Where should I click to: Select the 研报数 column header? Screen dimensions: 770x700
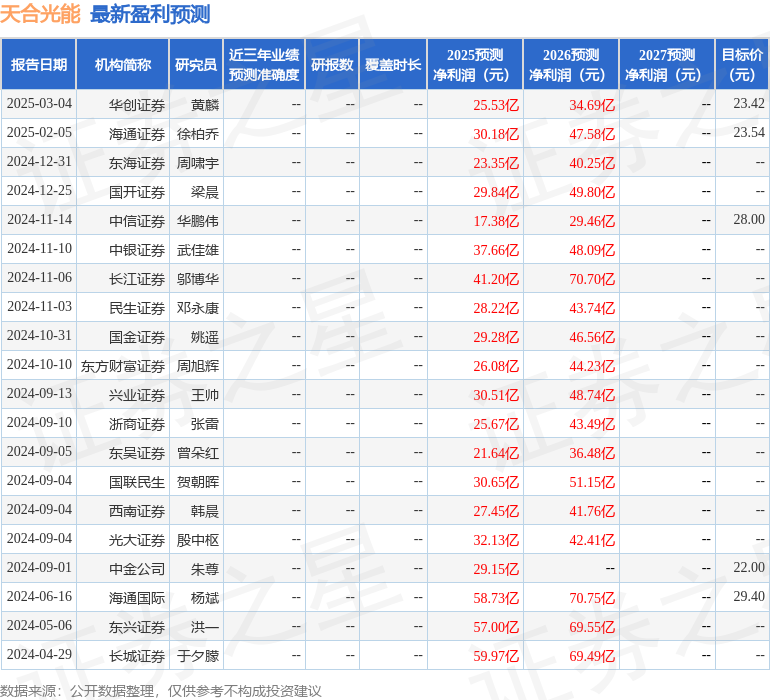coord(332,64)
